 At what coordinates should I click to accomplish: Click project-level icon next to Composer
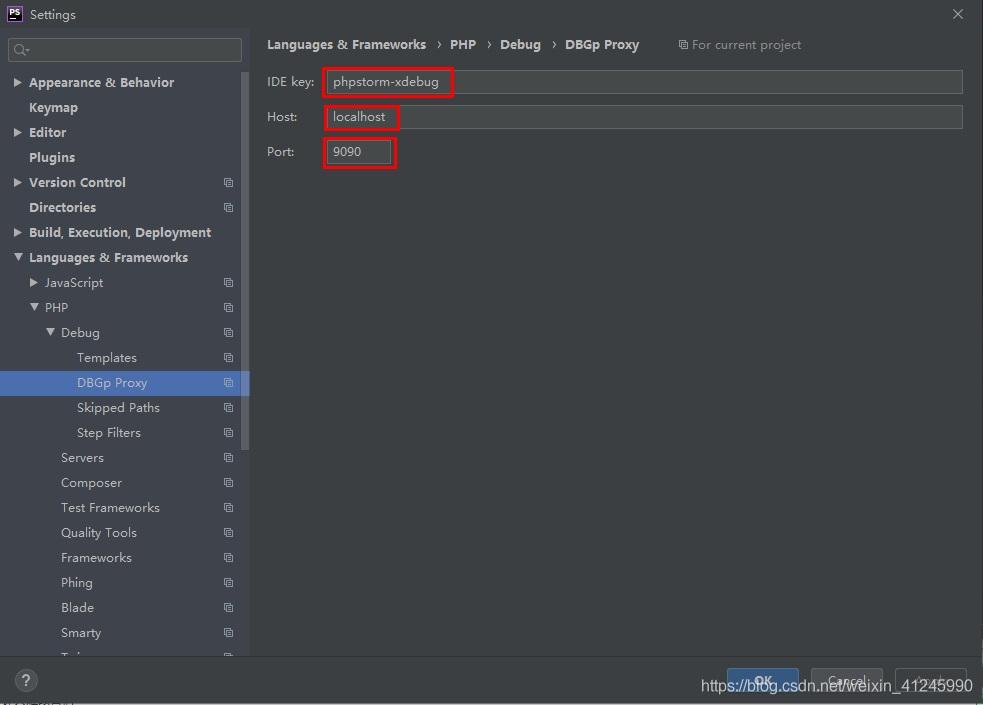[228, 483]
